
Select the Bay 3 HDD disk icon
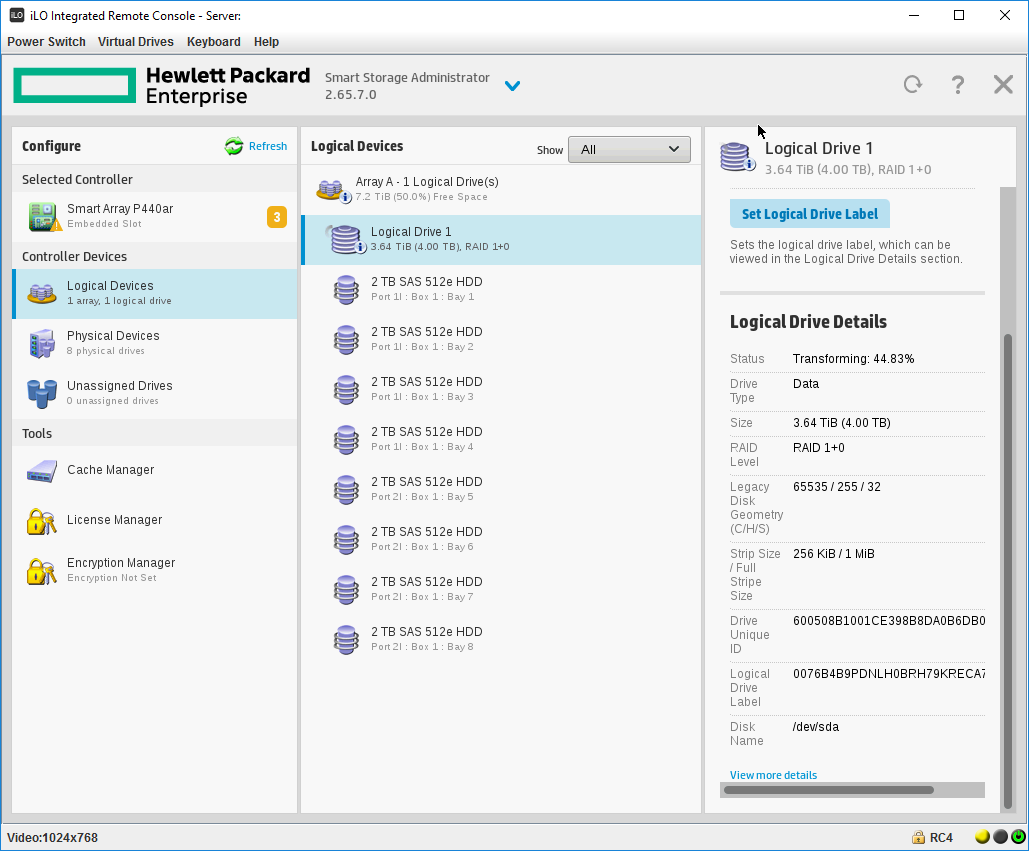pyautogui.click(x=346, y=389)
